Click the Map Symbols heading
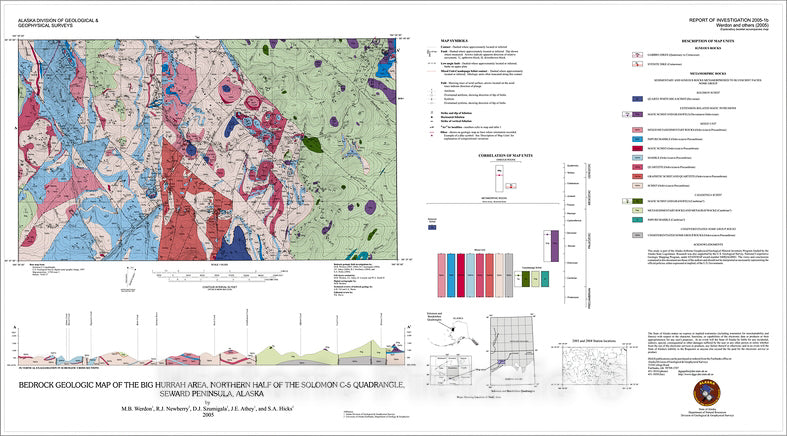Screen dimensions: 787x436 point(457,41)
